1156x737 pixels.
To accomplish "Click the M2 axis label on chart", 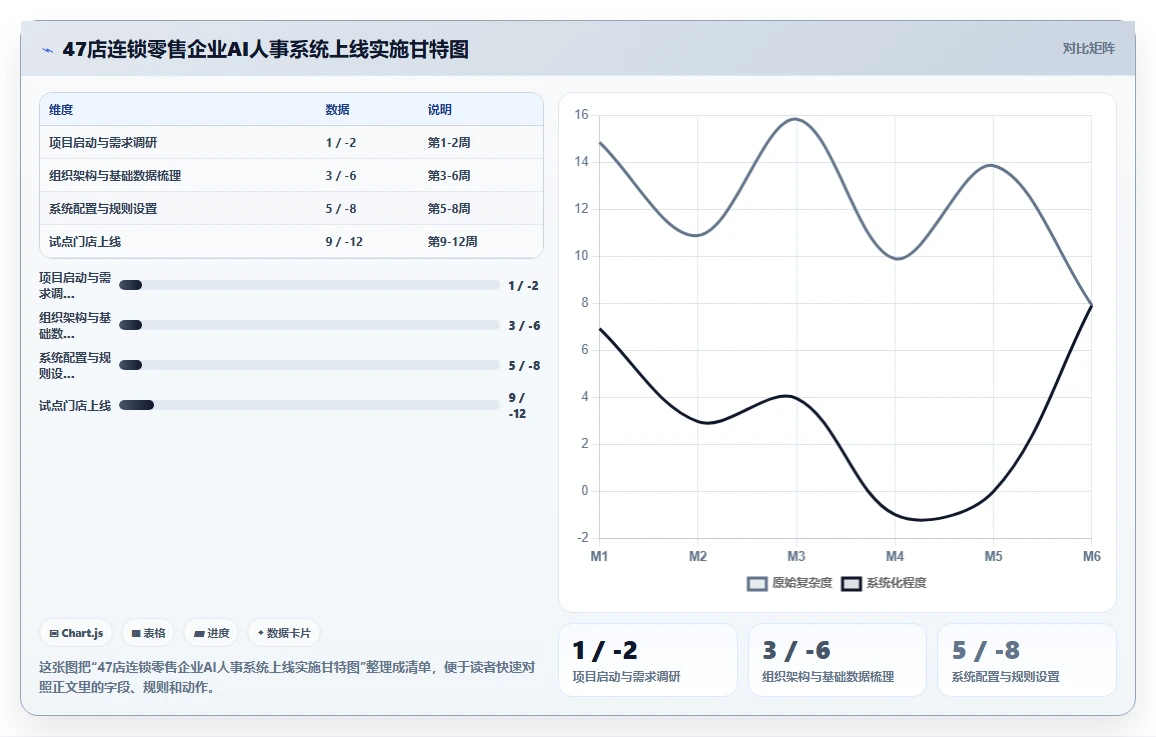I will coord(697,556).
